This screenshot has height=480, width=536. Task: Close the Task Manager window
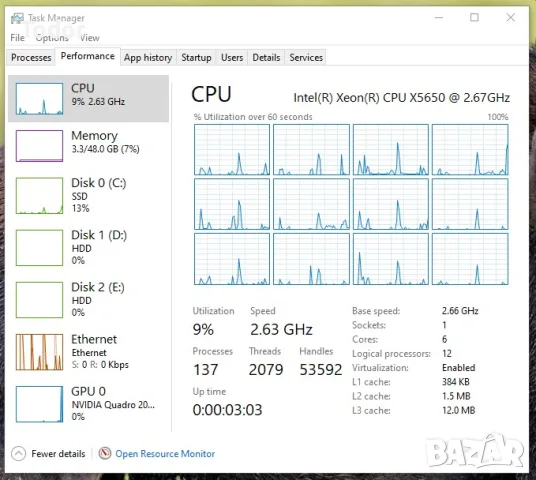tap(511, 17)
